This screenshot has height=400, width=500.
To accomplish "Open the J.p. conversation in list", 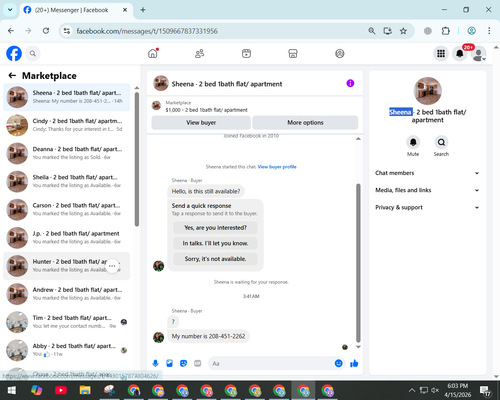I will 67,238.
